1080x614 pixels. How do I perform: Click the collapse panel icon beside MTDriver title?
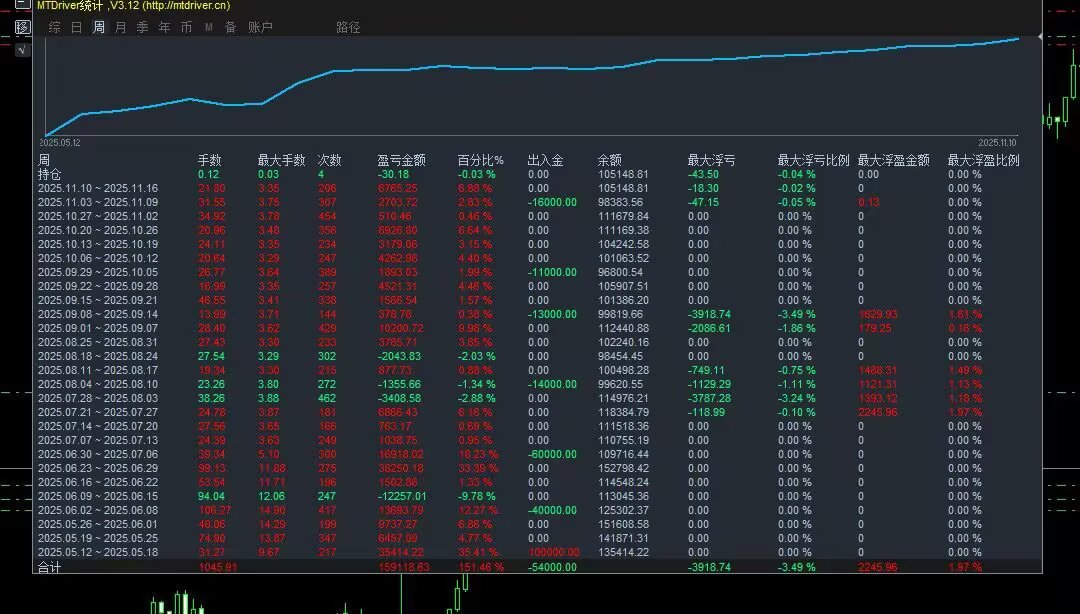pyautogui.click(x=23, y=4)
